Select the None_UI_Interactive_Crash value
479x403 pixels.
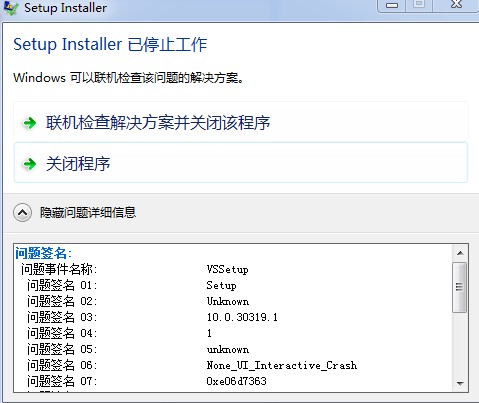click(x=282, y=365)
